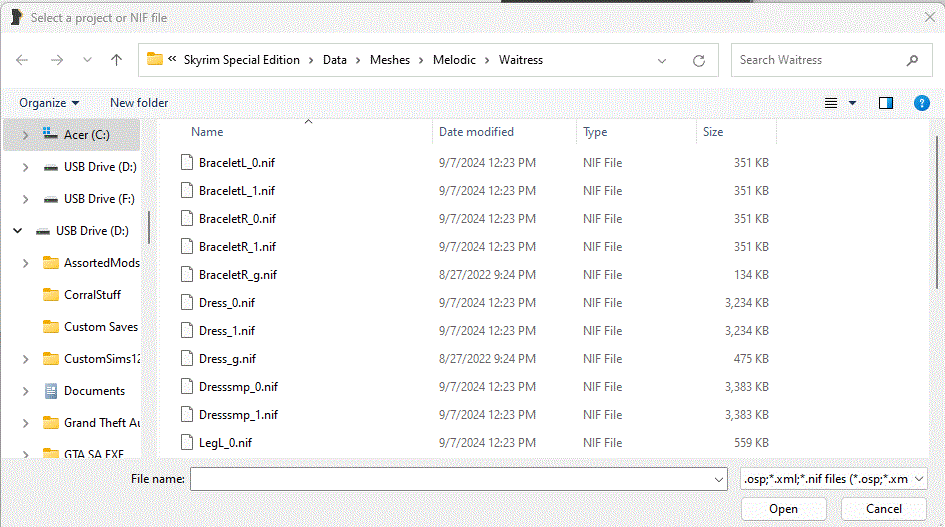Navigate to Meshes breadcrumb
Viewport: 945px width, 527px height.
pyautogui.click(x=389, y=60)
